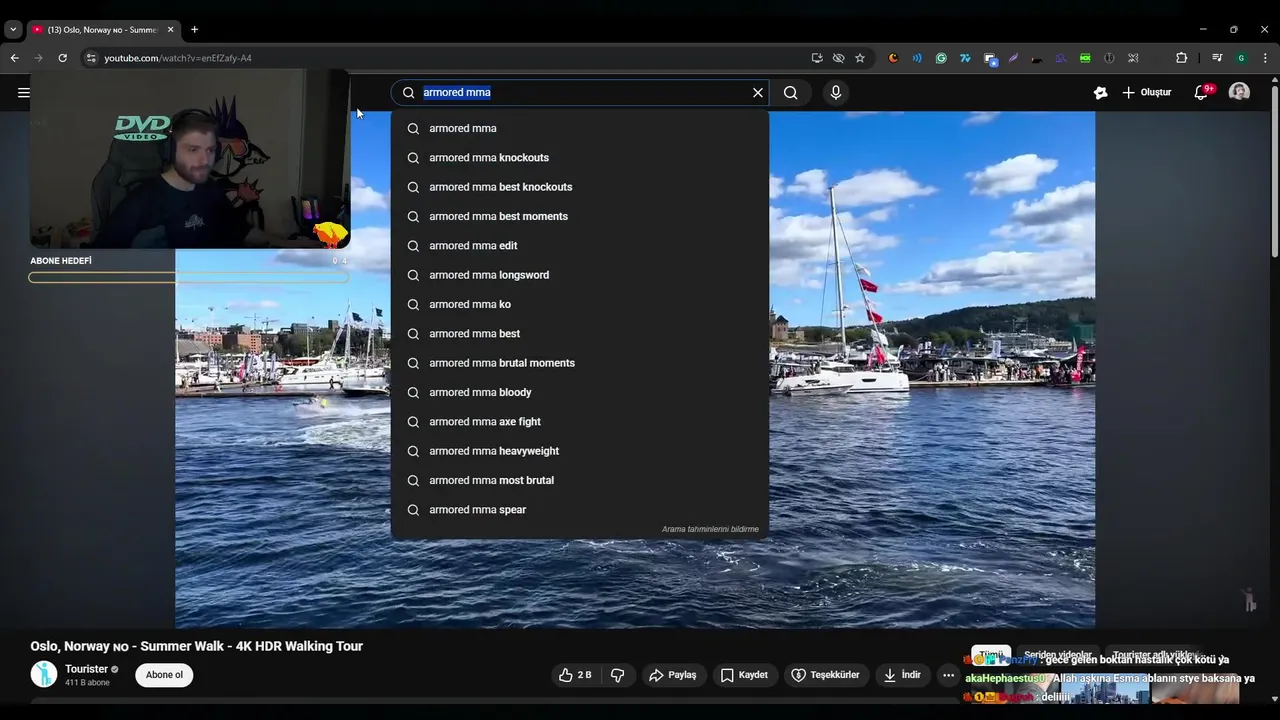Screen dimensions: 1280x720
Task: Choose 'armored mma heavyweight' suggestion
Action: click(580, 451)
